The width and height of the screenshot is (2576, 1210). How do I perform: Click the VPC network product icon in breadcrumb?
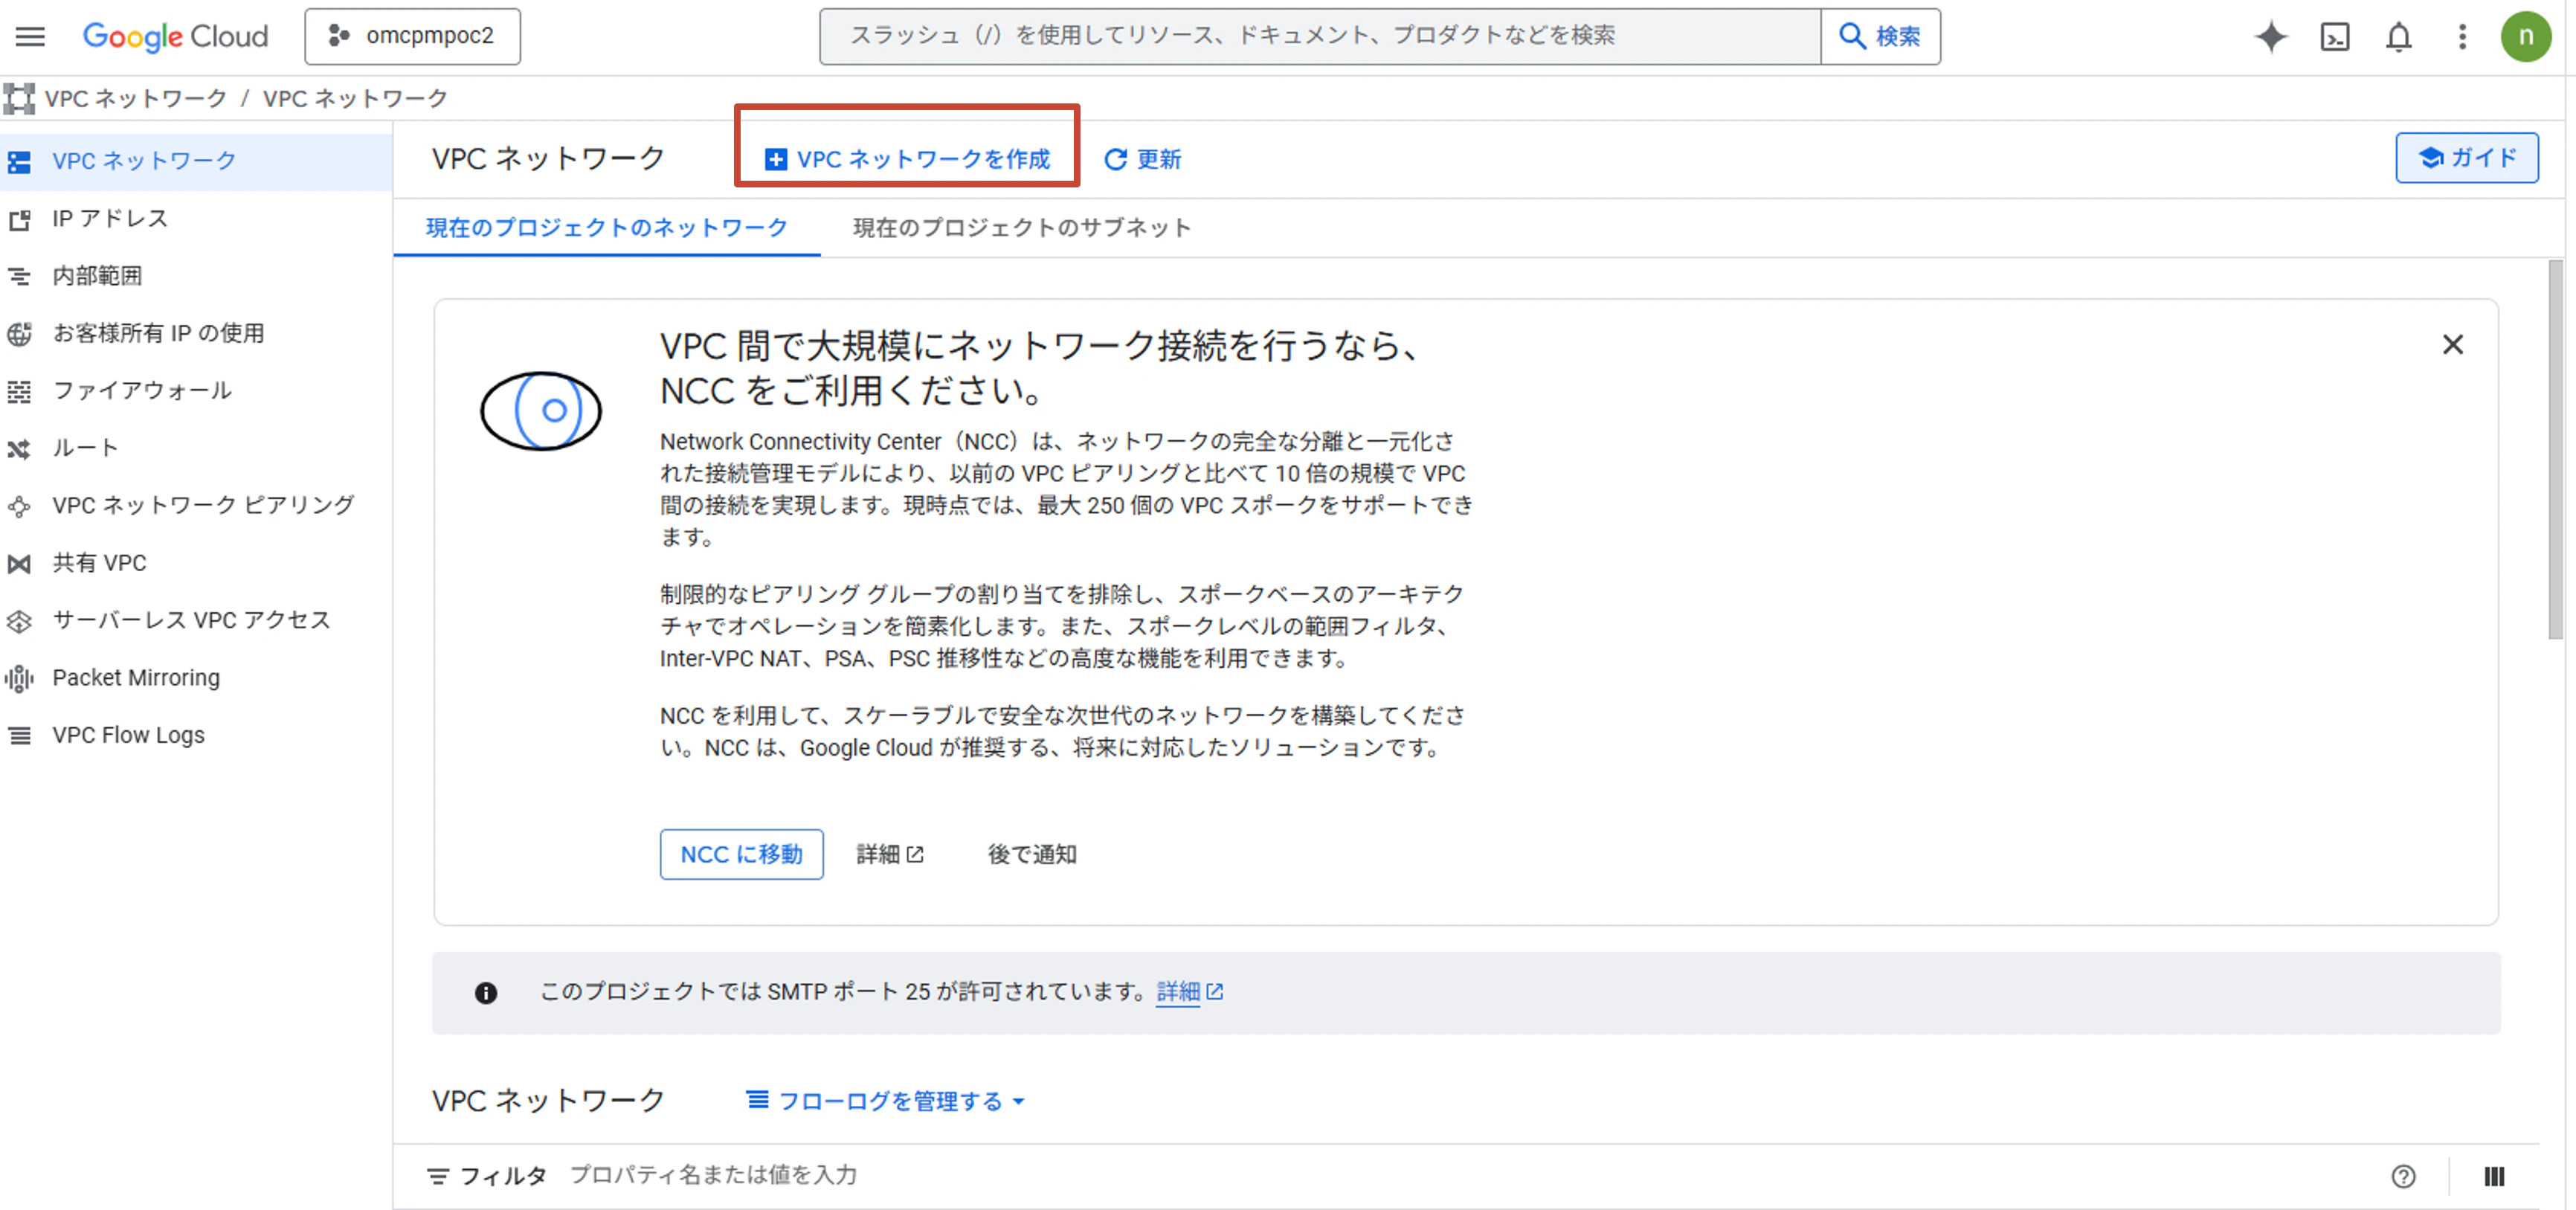(x=19, y=98)
